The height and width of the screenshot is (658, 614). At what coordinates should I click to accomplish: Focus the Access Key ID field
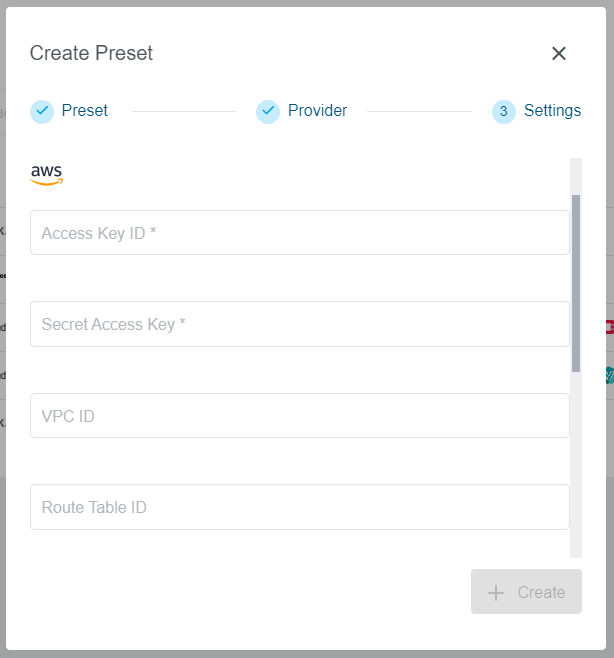(x=300, y=233)
